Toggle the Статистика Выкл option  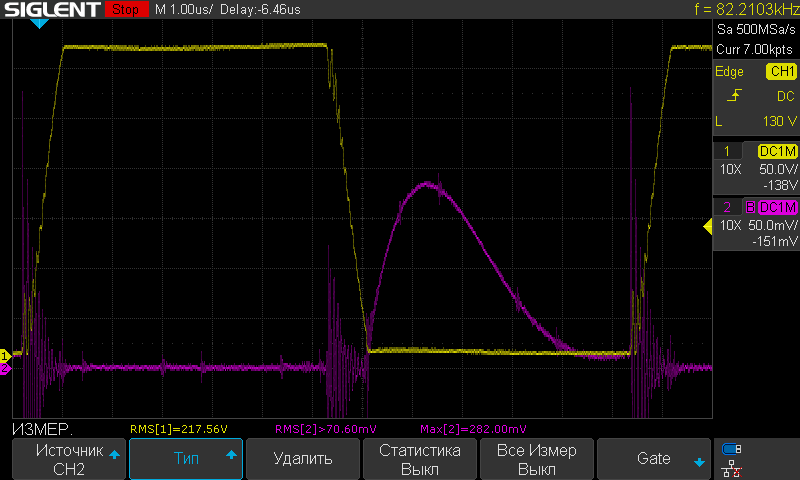coord(419,459)
